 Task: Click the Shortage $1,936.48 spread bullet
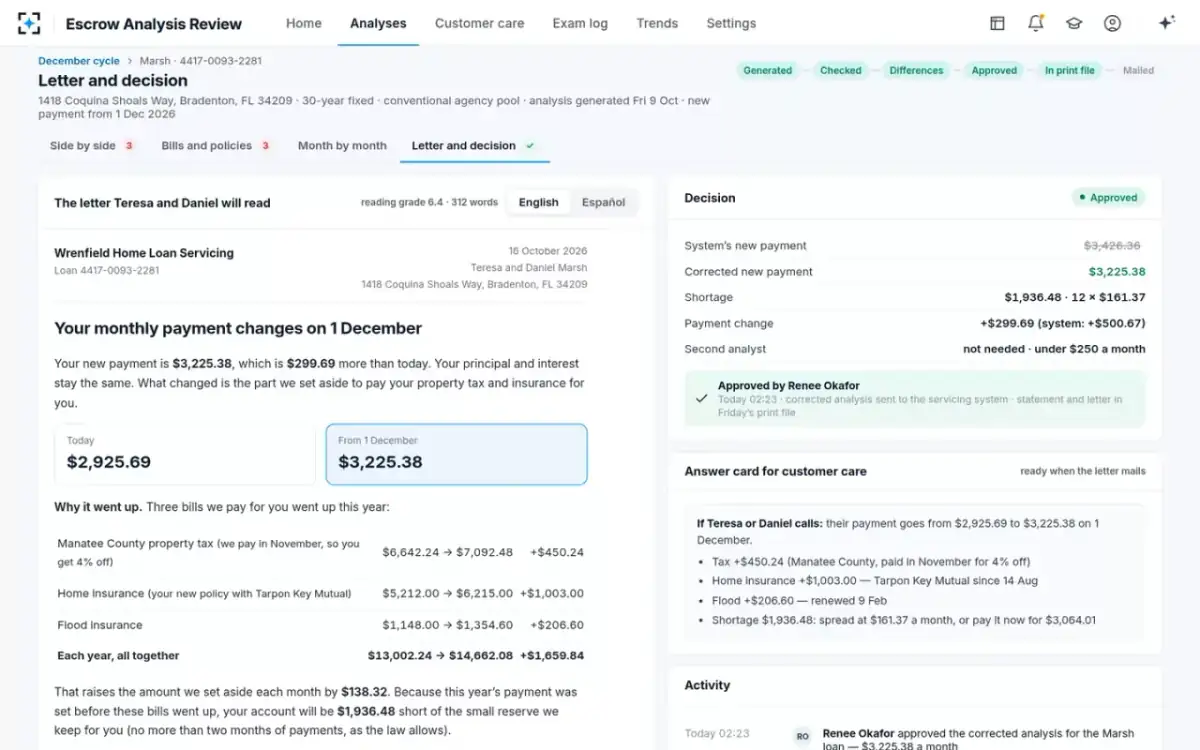(x=903, y=620)
